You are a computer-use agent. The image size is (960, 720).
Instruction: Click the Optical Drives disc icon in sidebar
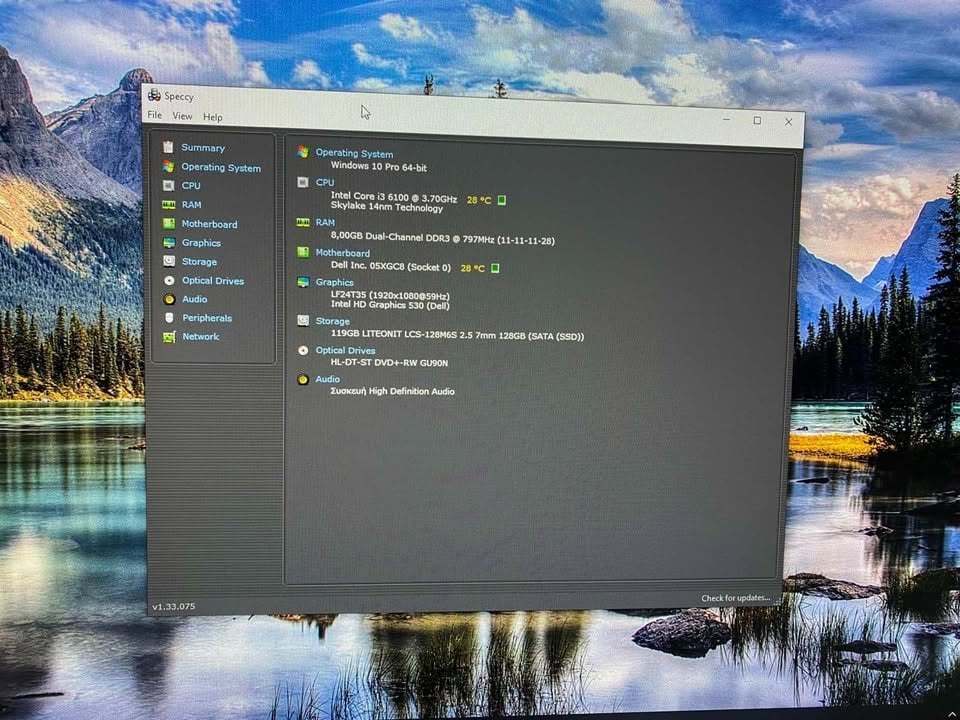[x=169, y=280]
